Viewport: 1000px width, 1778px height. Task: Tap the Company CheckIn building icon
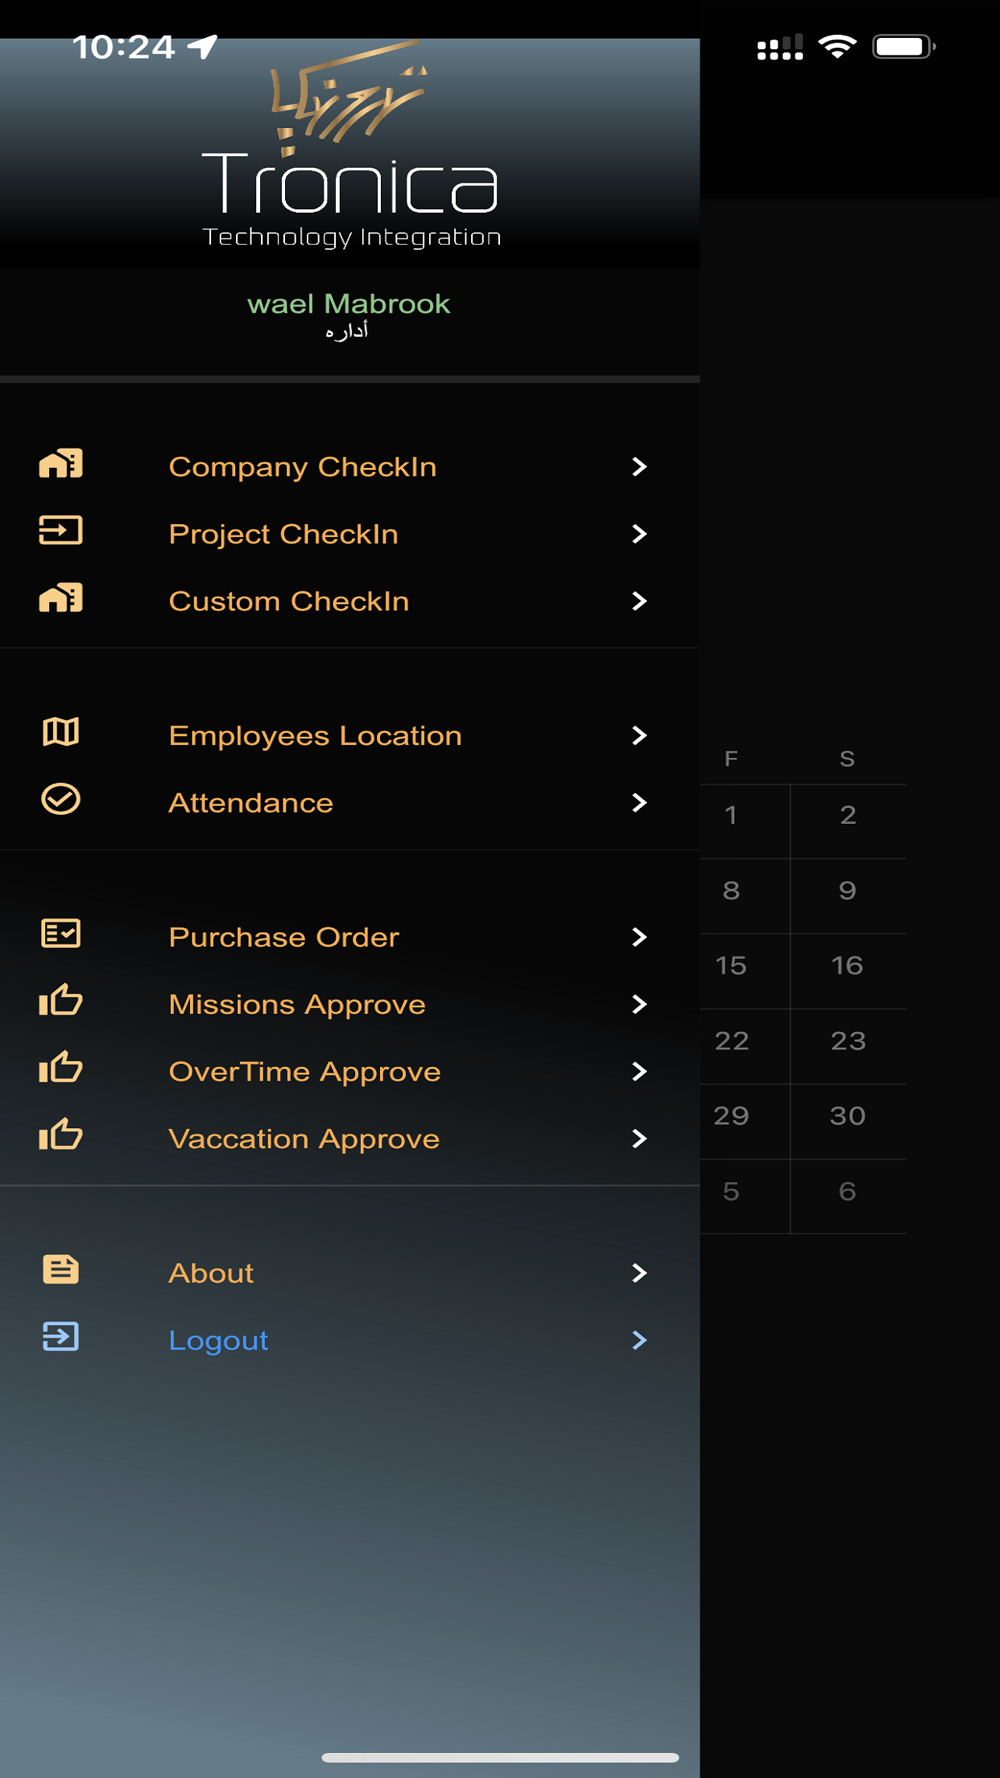61,465
